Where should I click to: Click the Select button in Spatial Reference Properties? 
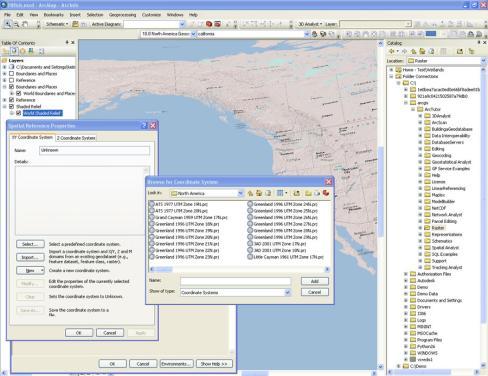tap(30, 244)
